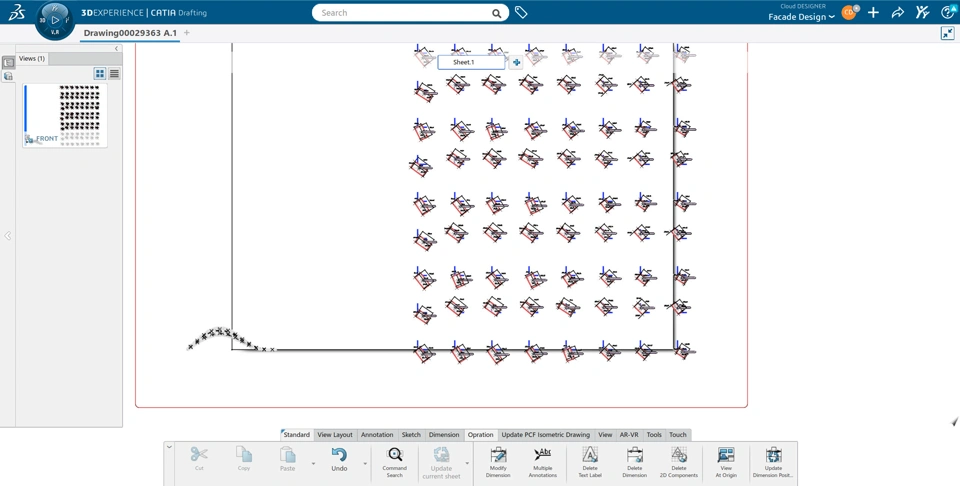Open the AR-VR tab

coord(629,435)
